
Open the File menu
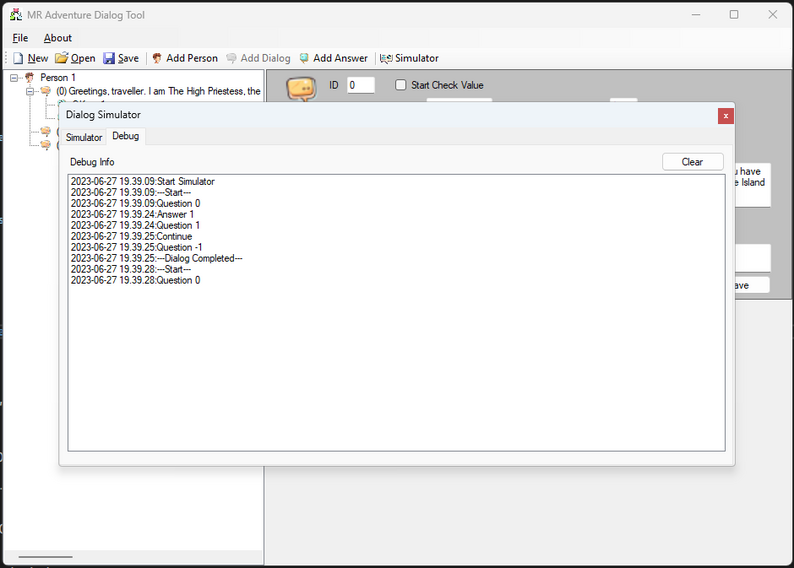(20, 38)
